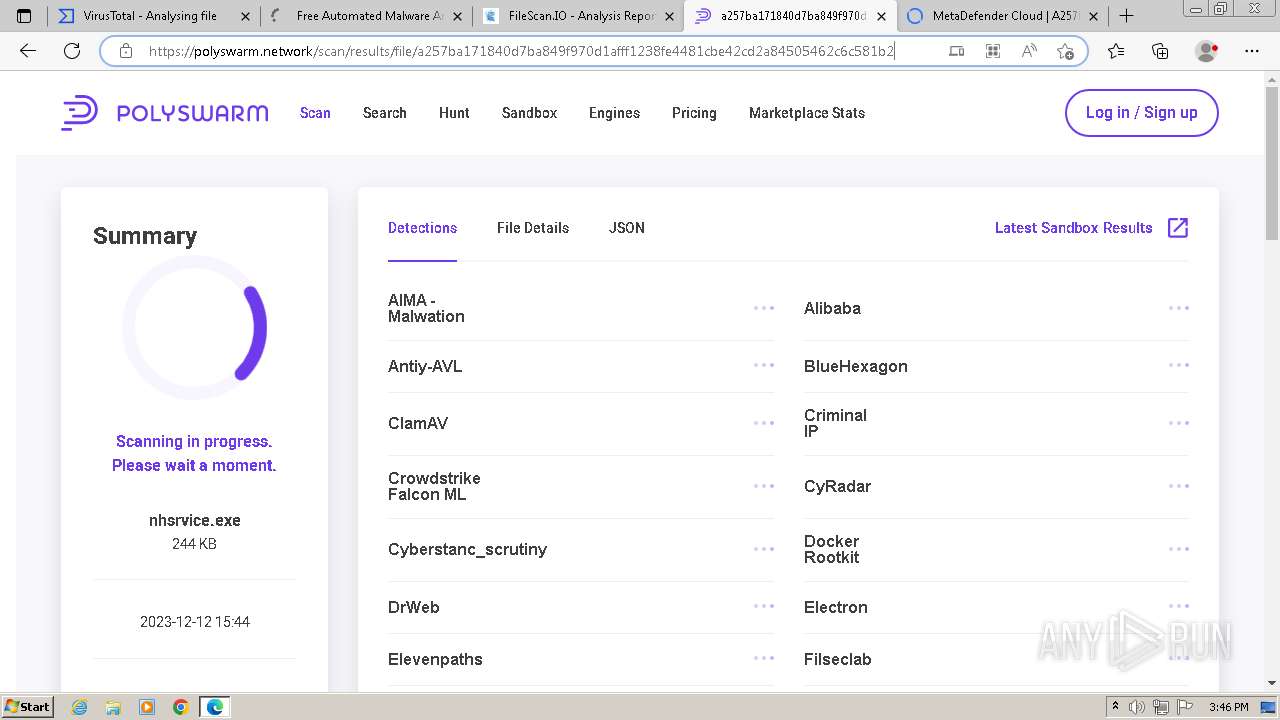Expand BlueHexagon result dots
The height and width of the screenshot is (720, 1280).
pos(1179,366)
